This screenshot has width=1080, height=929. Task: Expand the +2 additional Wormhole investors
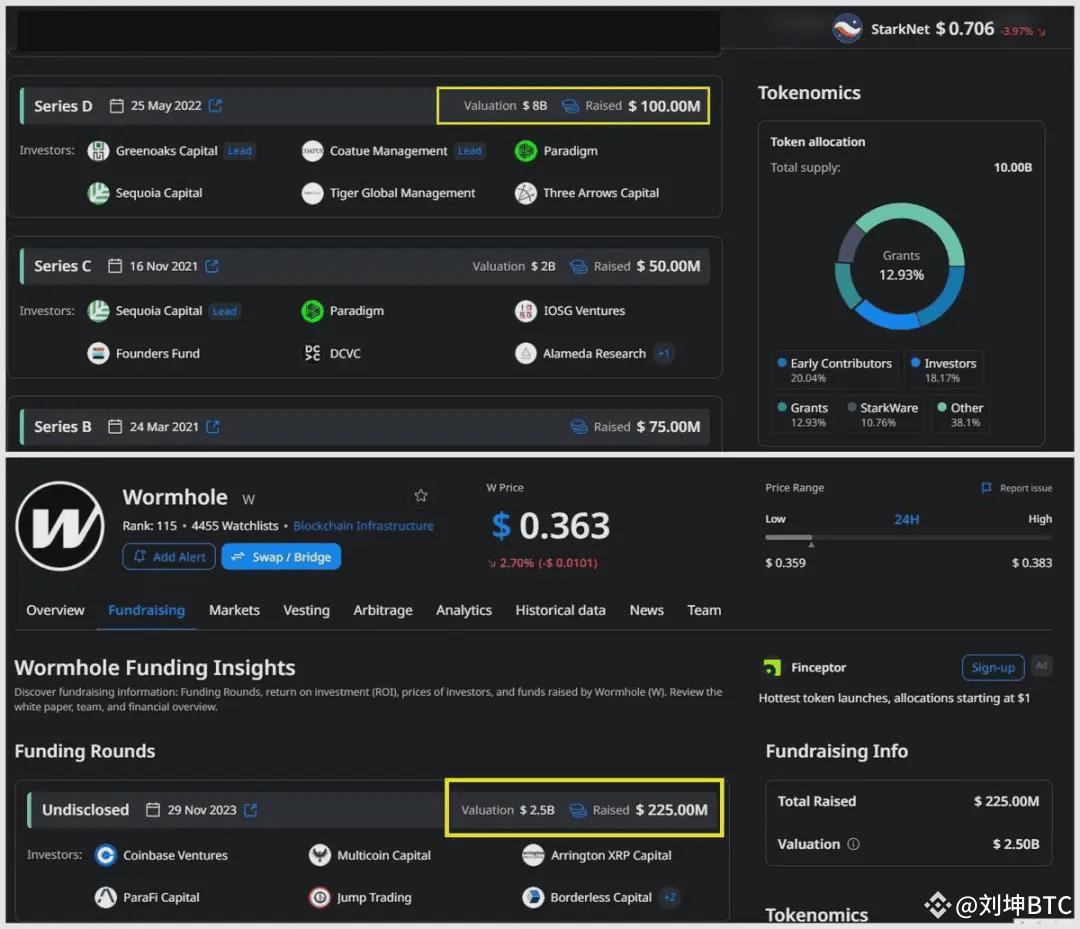[669, 897]
